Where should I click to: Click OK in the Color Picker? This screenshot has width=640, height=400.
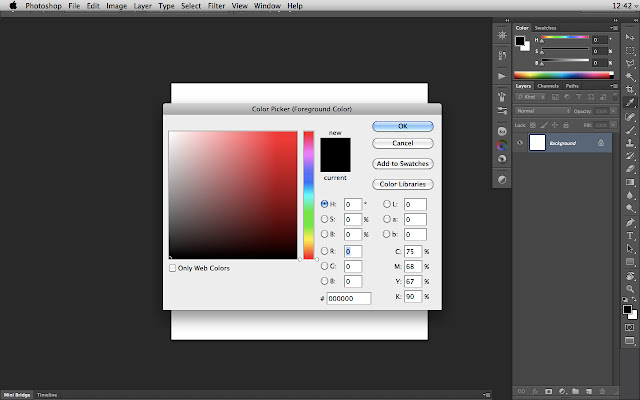coord(403,126)
